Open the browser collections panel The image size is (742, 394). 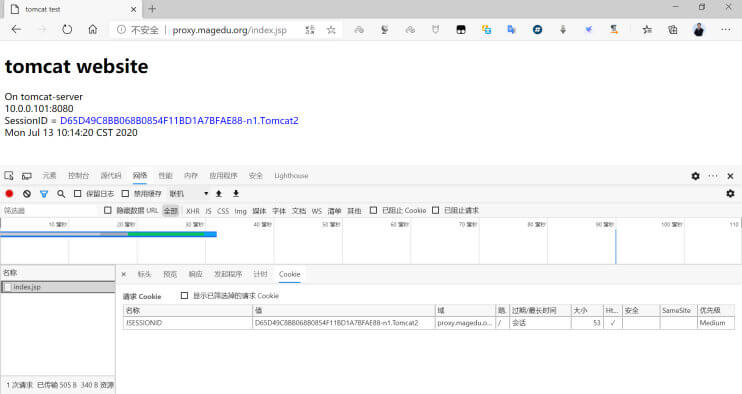click(672, 30)
